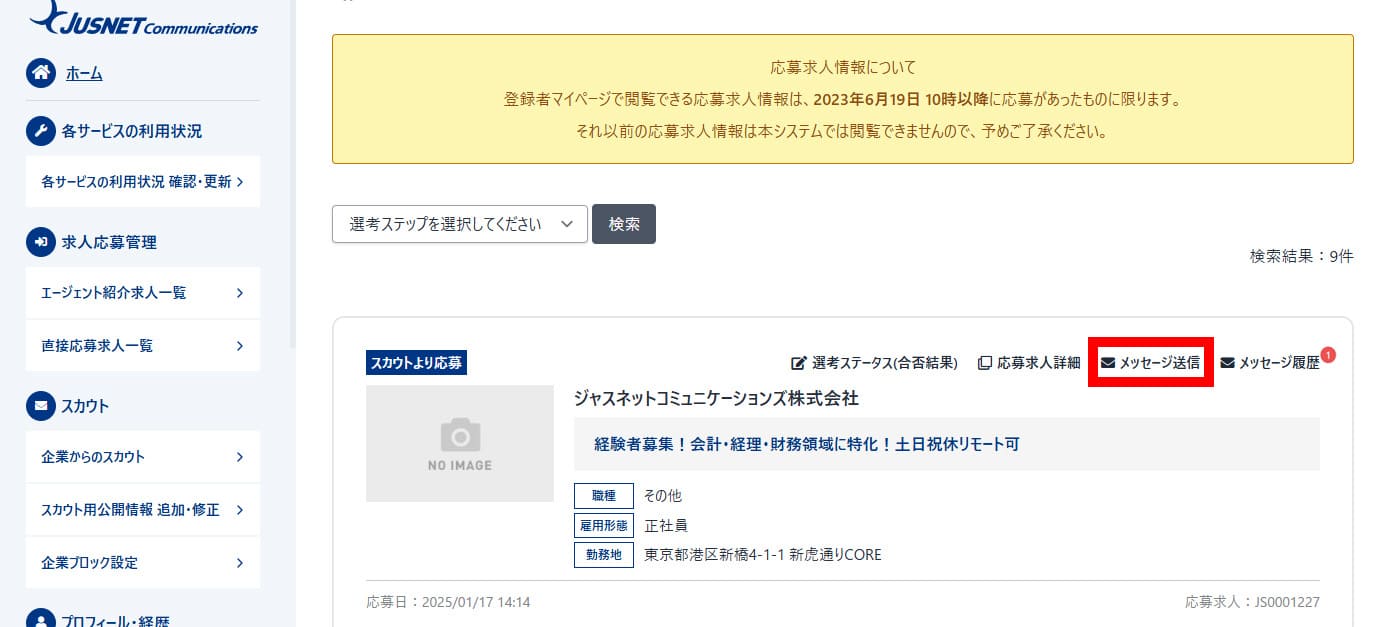
Task: Click the プロフィール・経歴 section heading text
Action: click(x=117, y=619)
